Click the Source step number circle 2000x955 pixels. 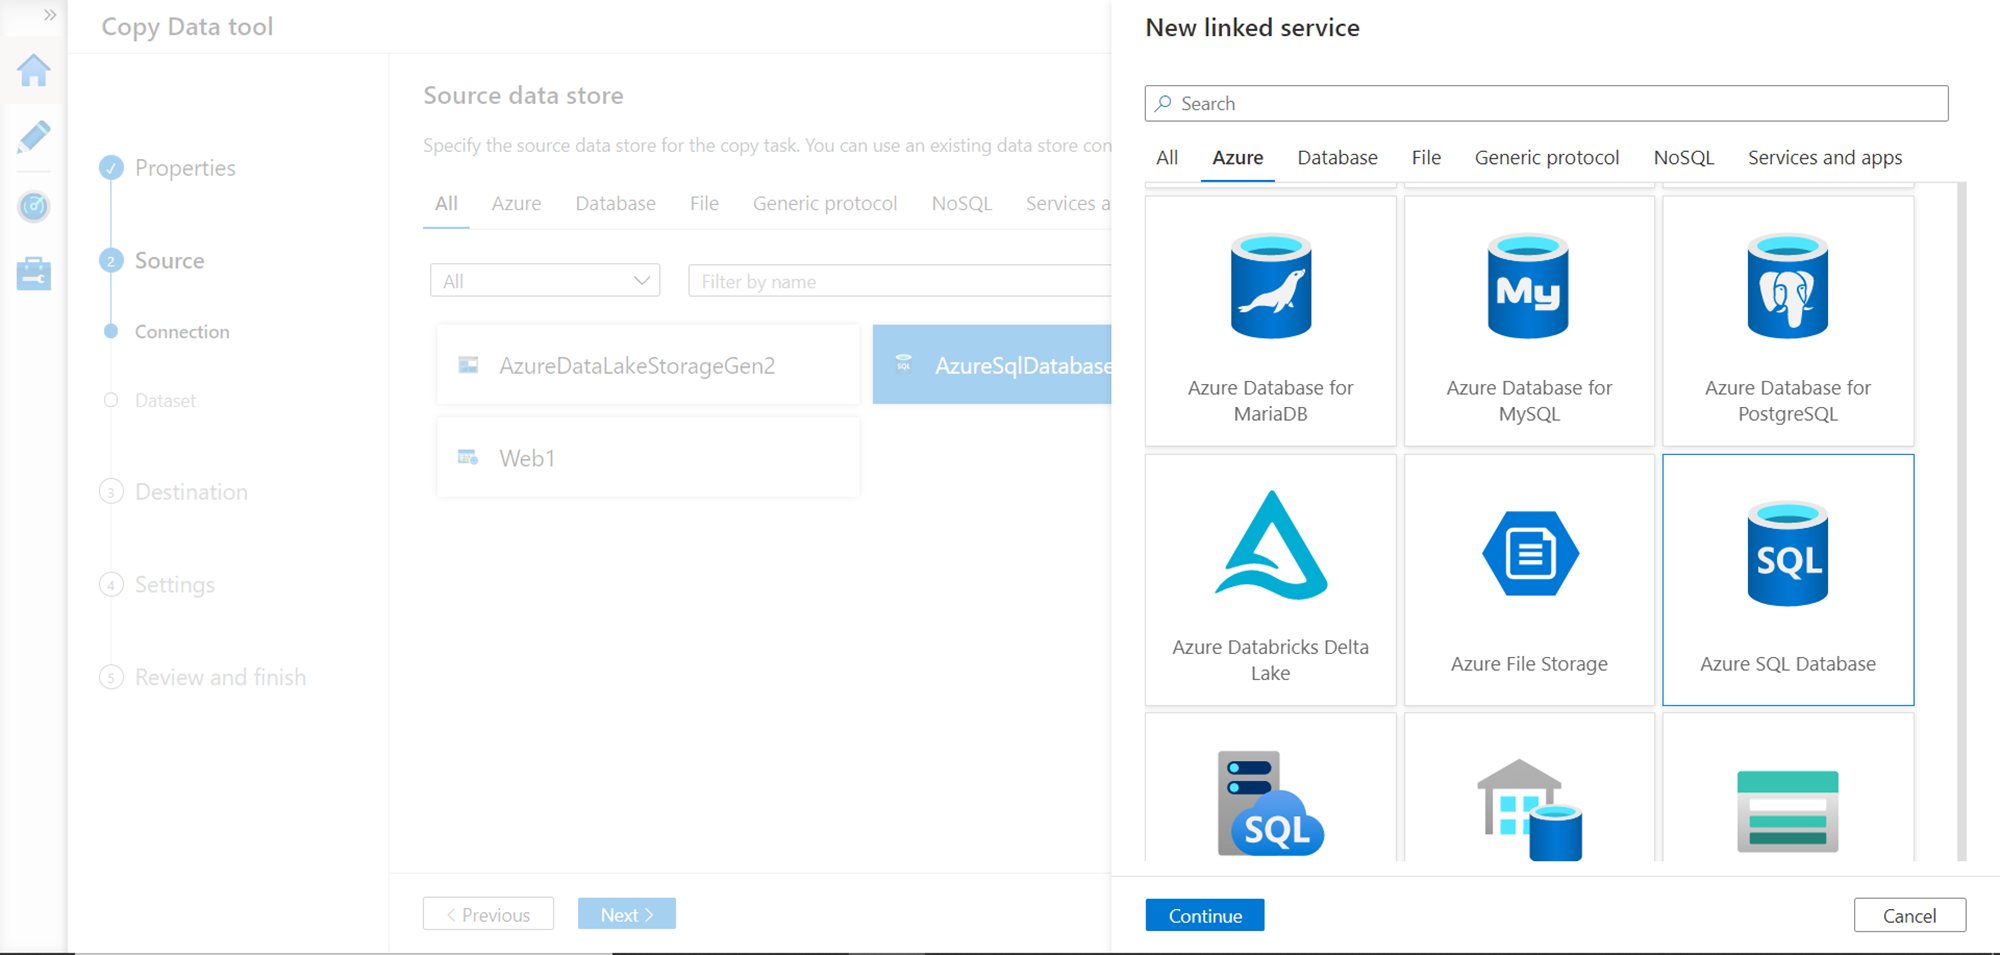tap(111, 260)
